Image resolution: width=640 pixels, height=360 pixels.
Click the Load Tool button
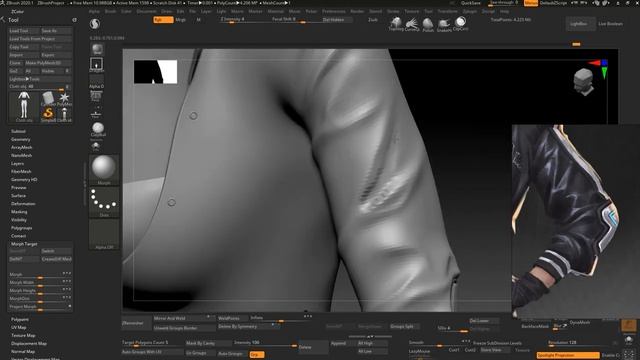[24, 31]
